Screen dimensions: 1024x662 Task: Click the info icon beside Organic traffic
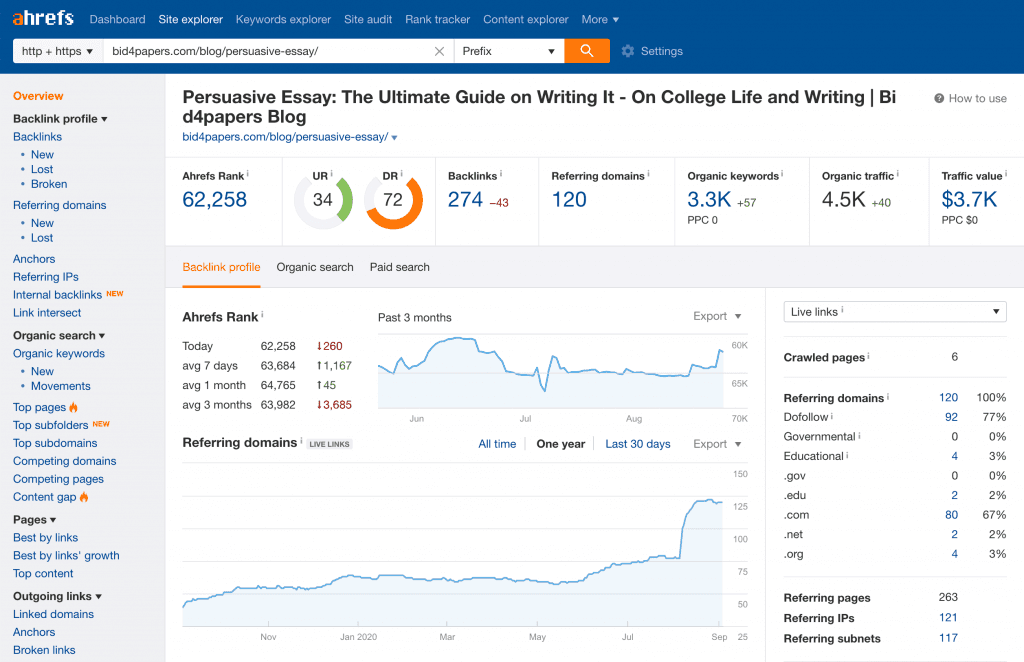point(897,174)
